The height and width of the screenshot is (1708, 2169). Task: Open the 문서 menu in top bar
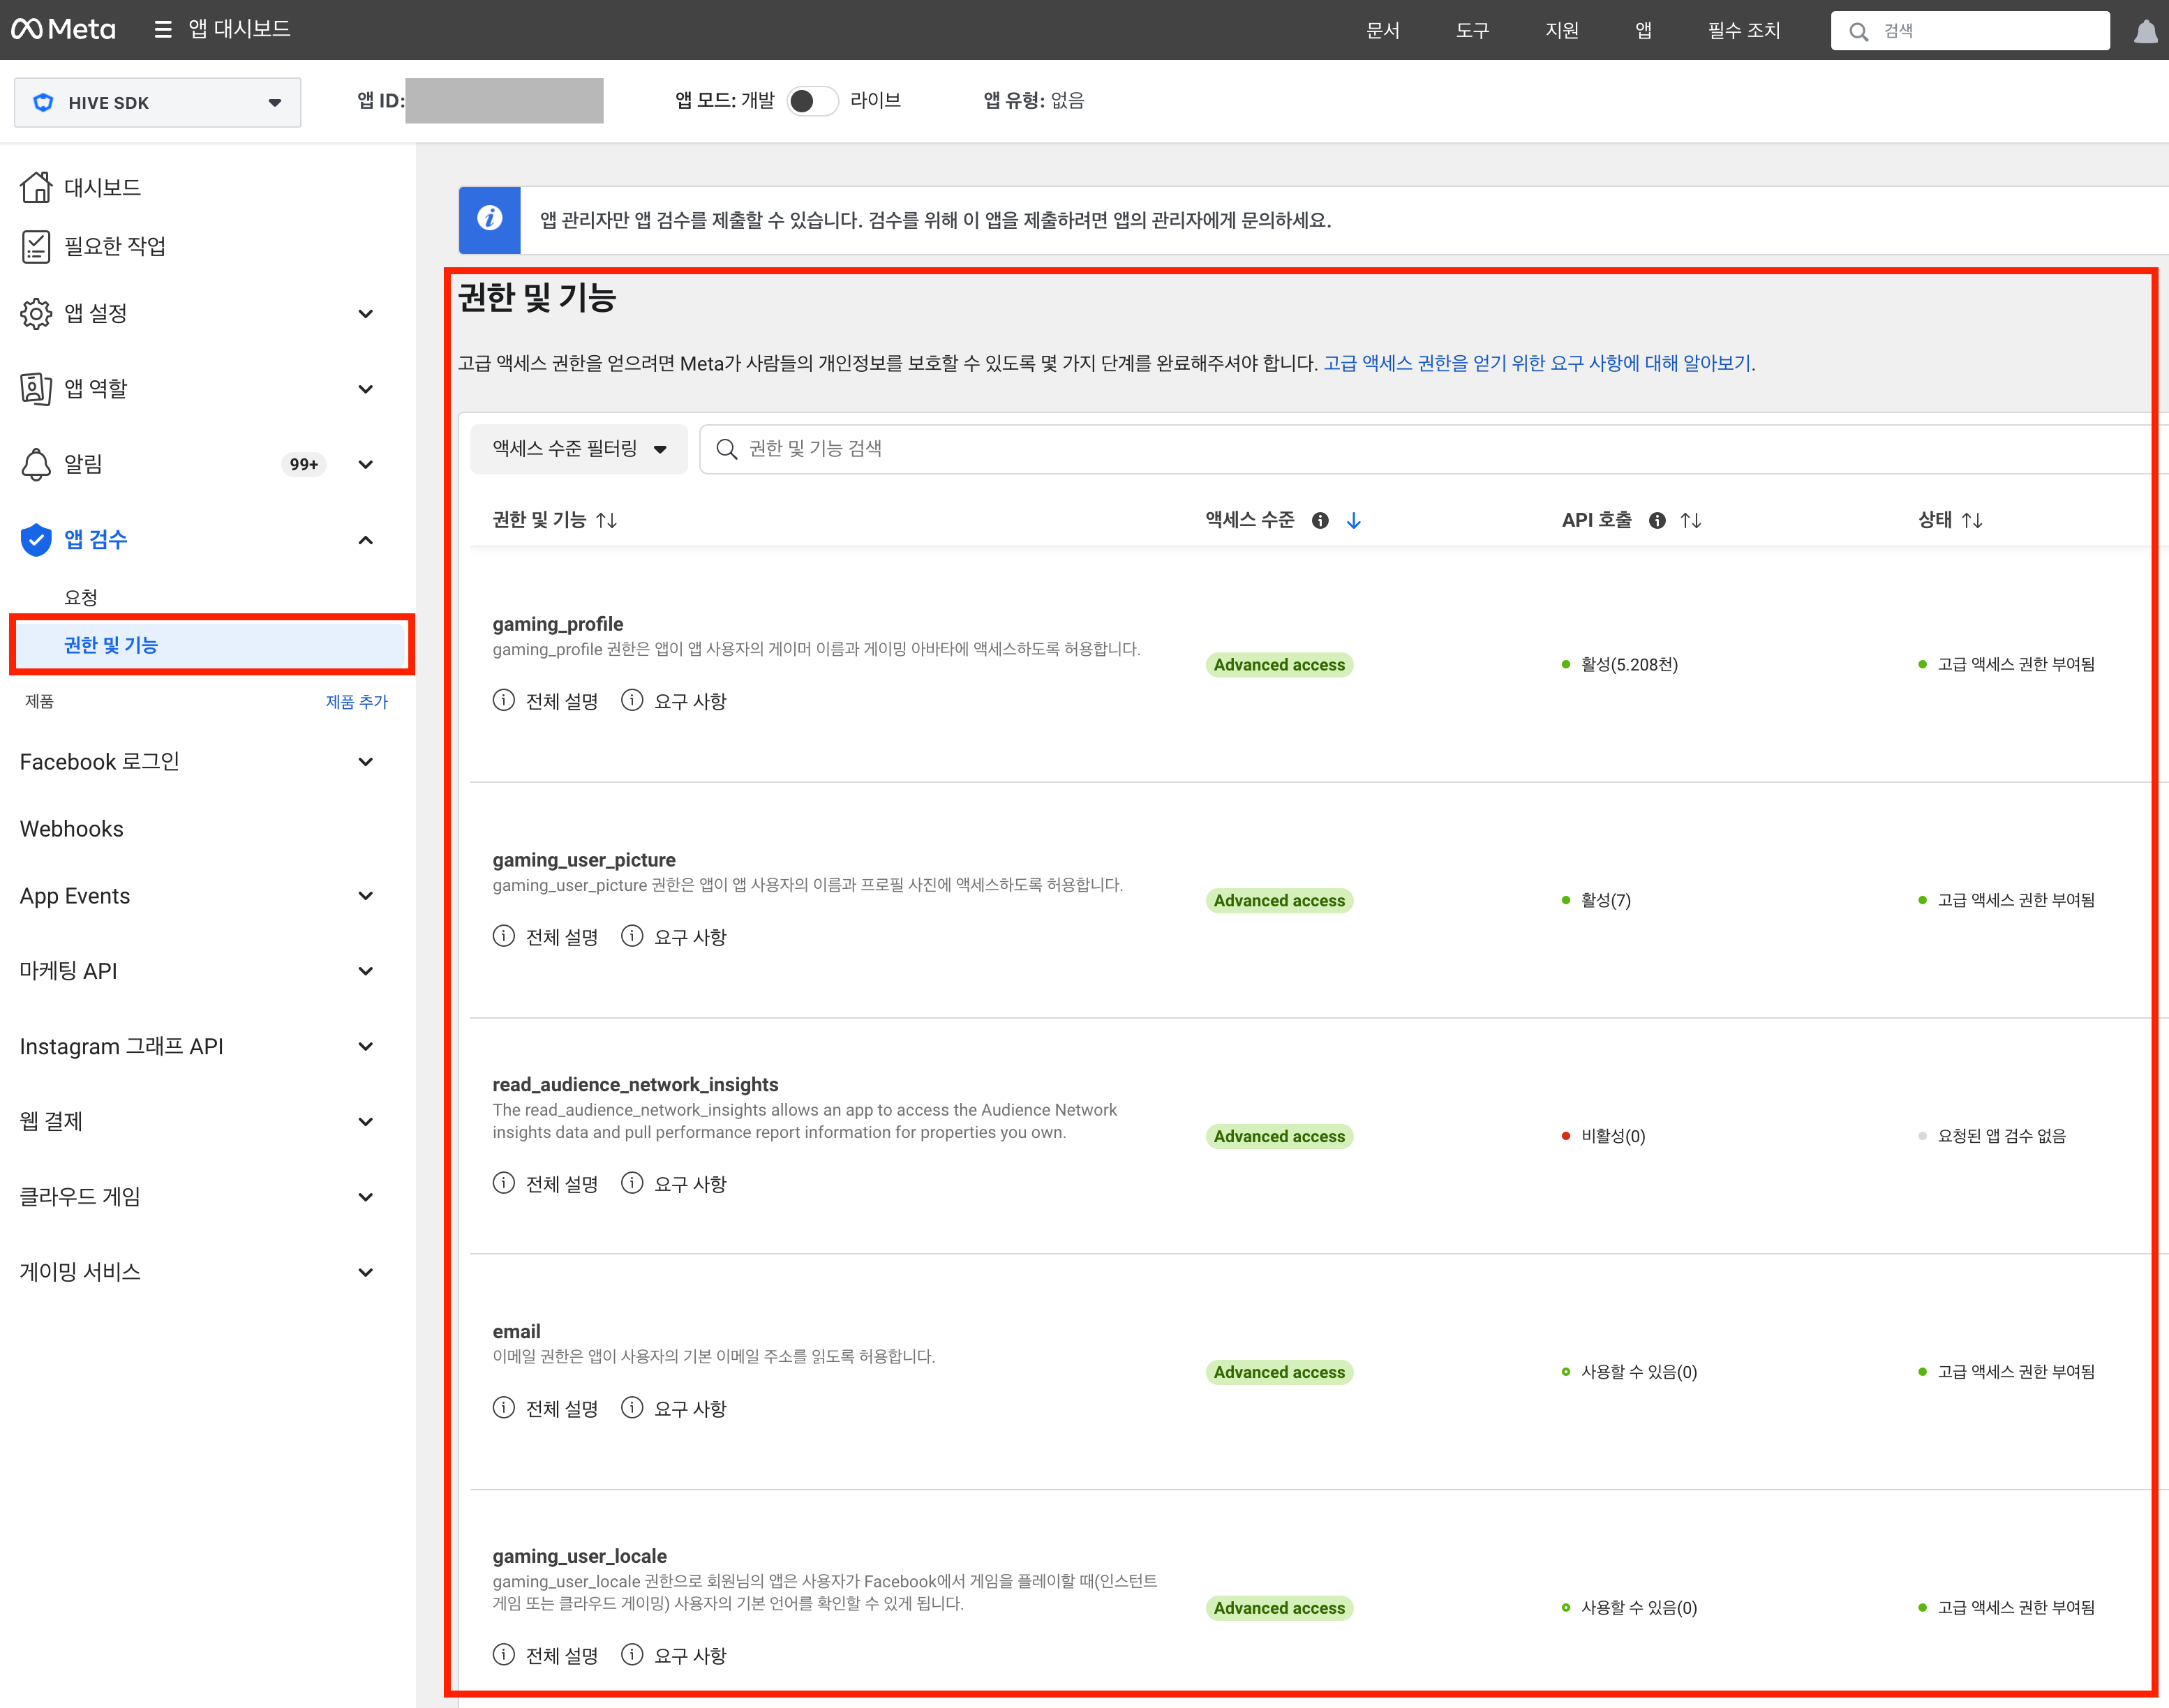[x=1382, y=30]
